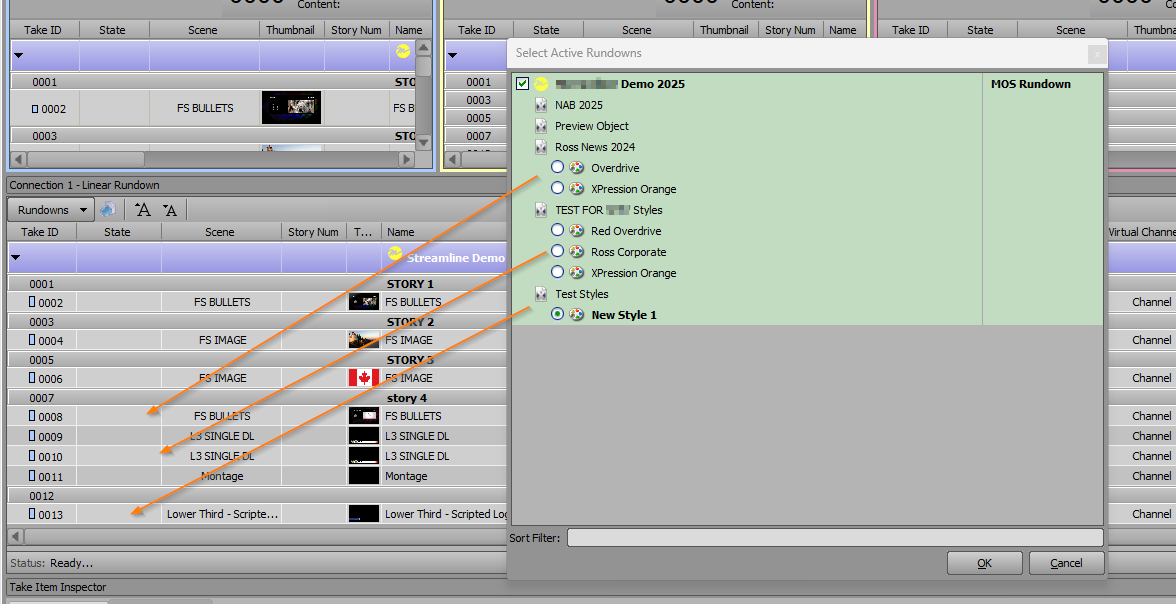Click the palette icon beside Ross Corporate
The image size is (1176, 604).
[576, 252]
